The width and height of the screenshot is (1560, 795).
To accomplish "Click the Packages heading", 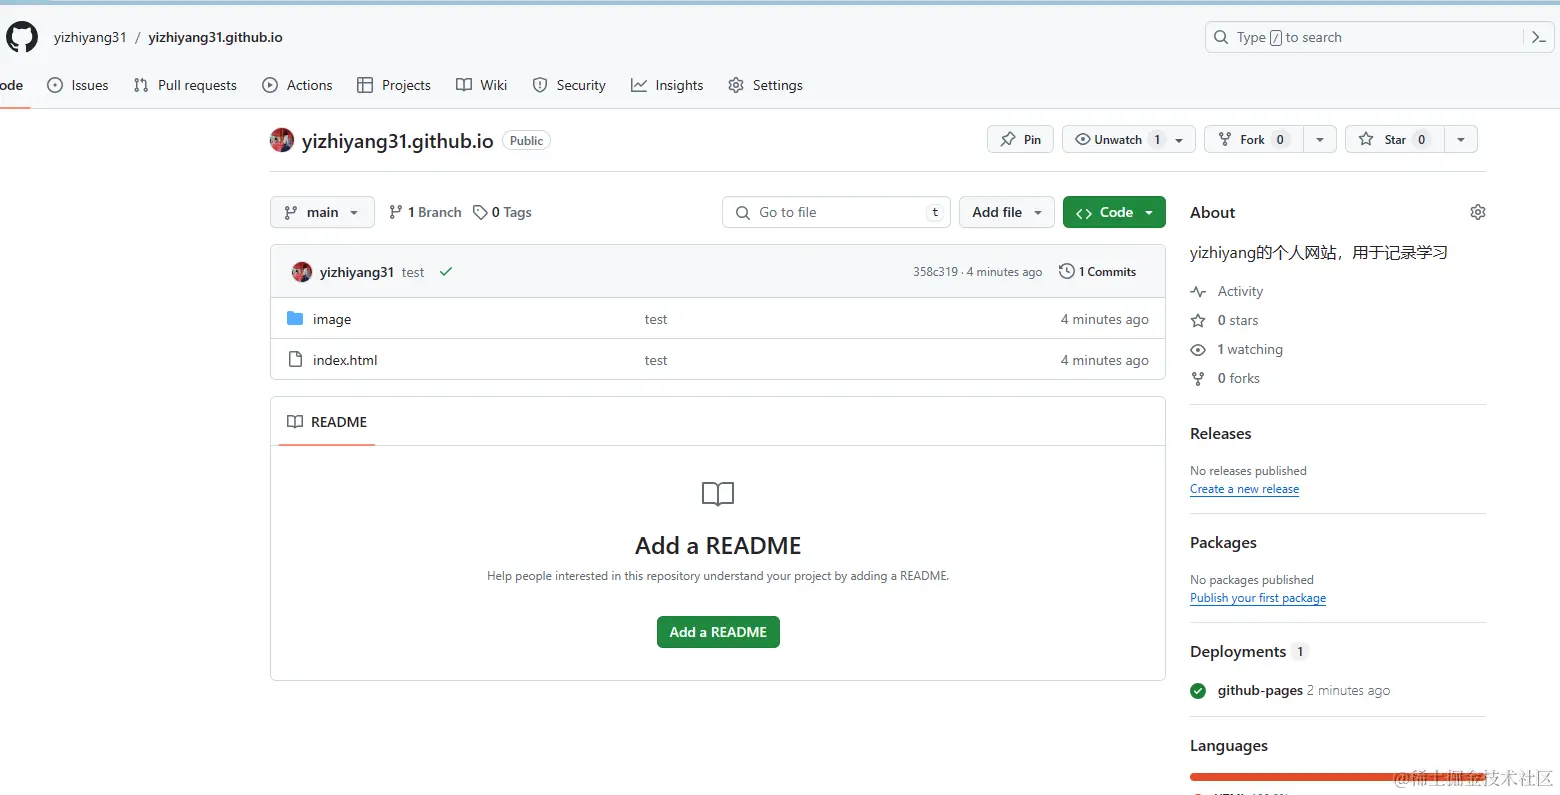I will [1223, 542].
